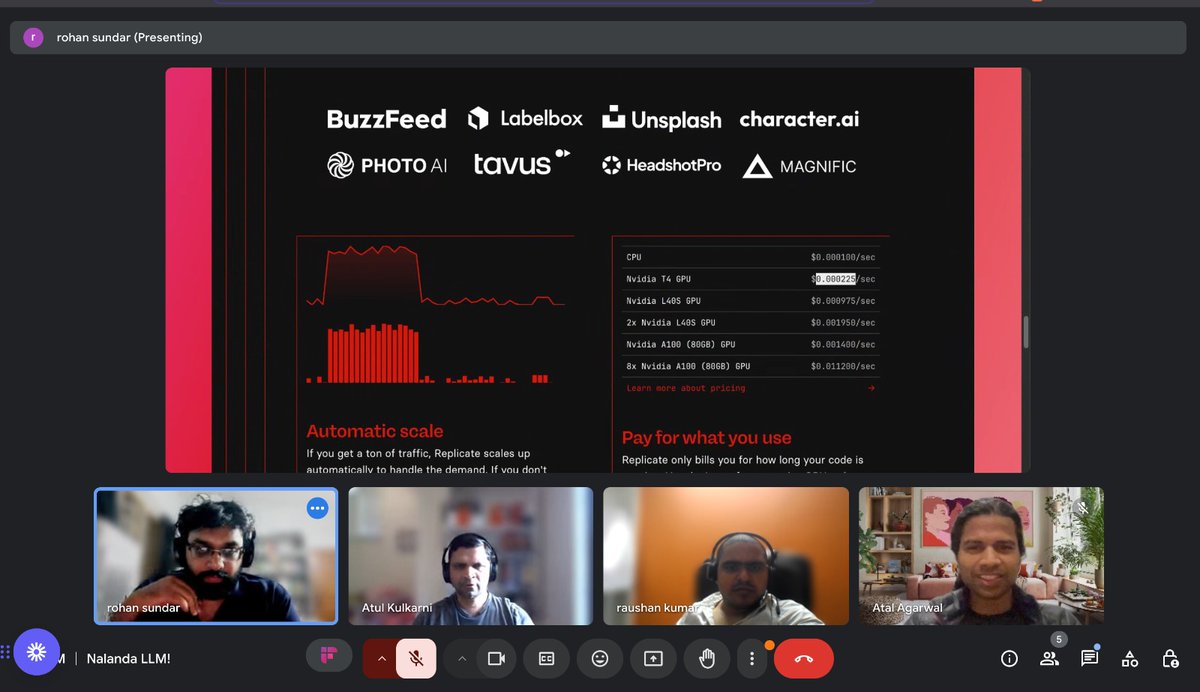The height and width of the screenshot is (692, 1200).
Task: Click rohan sundar's avatar in presenting bar
Action: 34,37
